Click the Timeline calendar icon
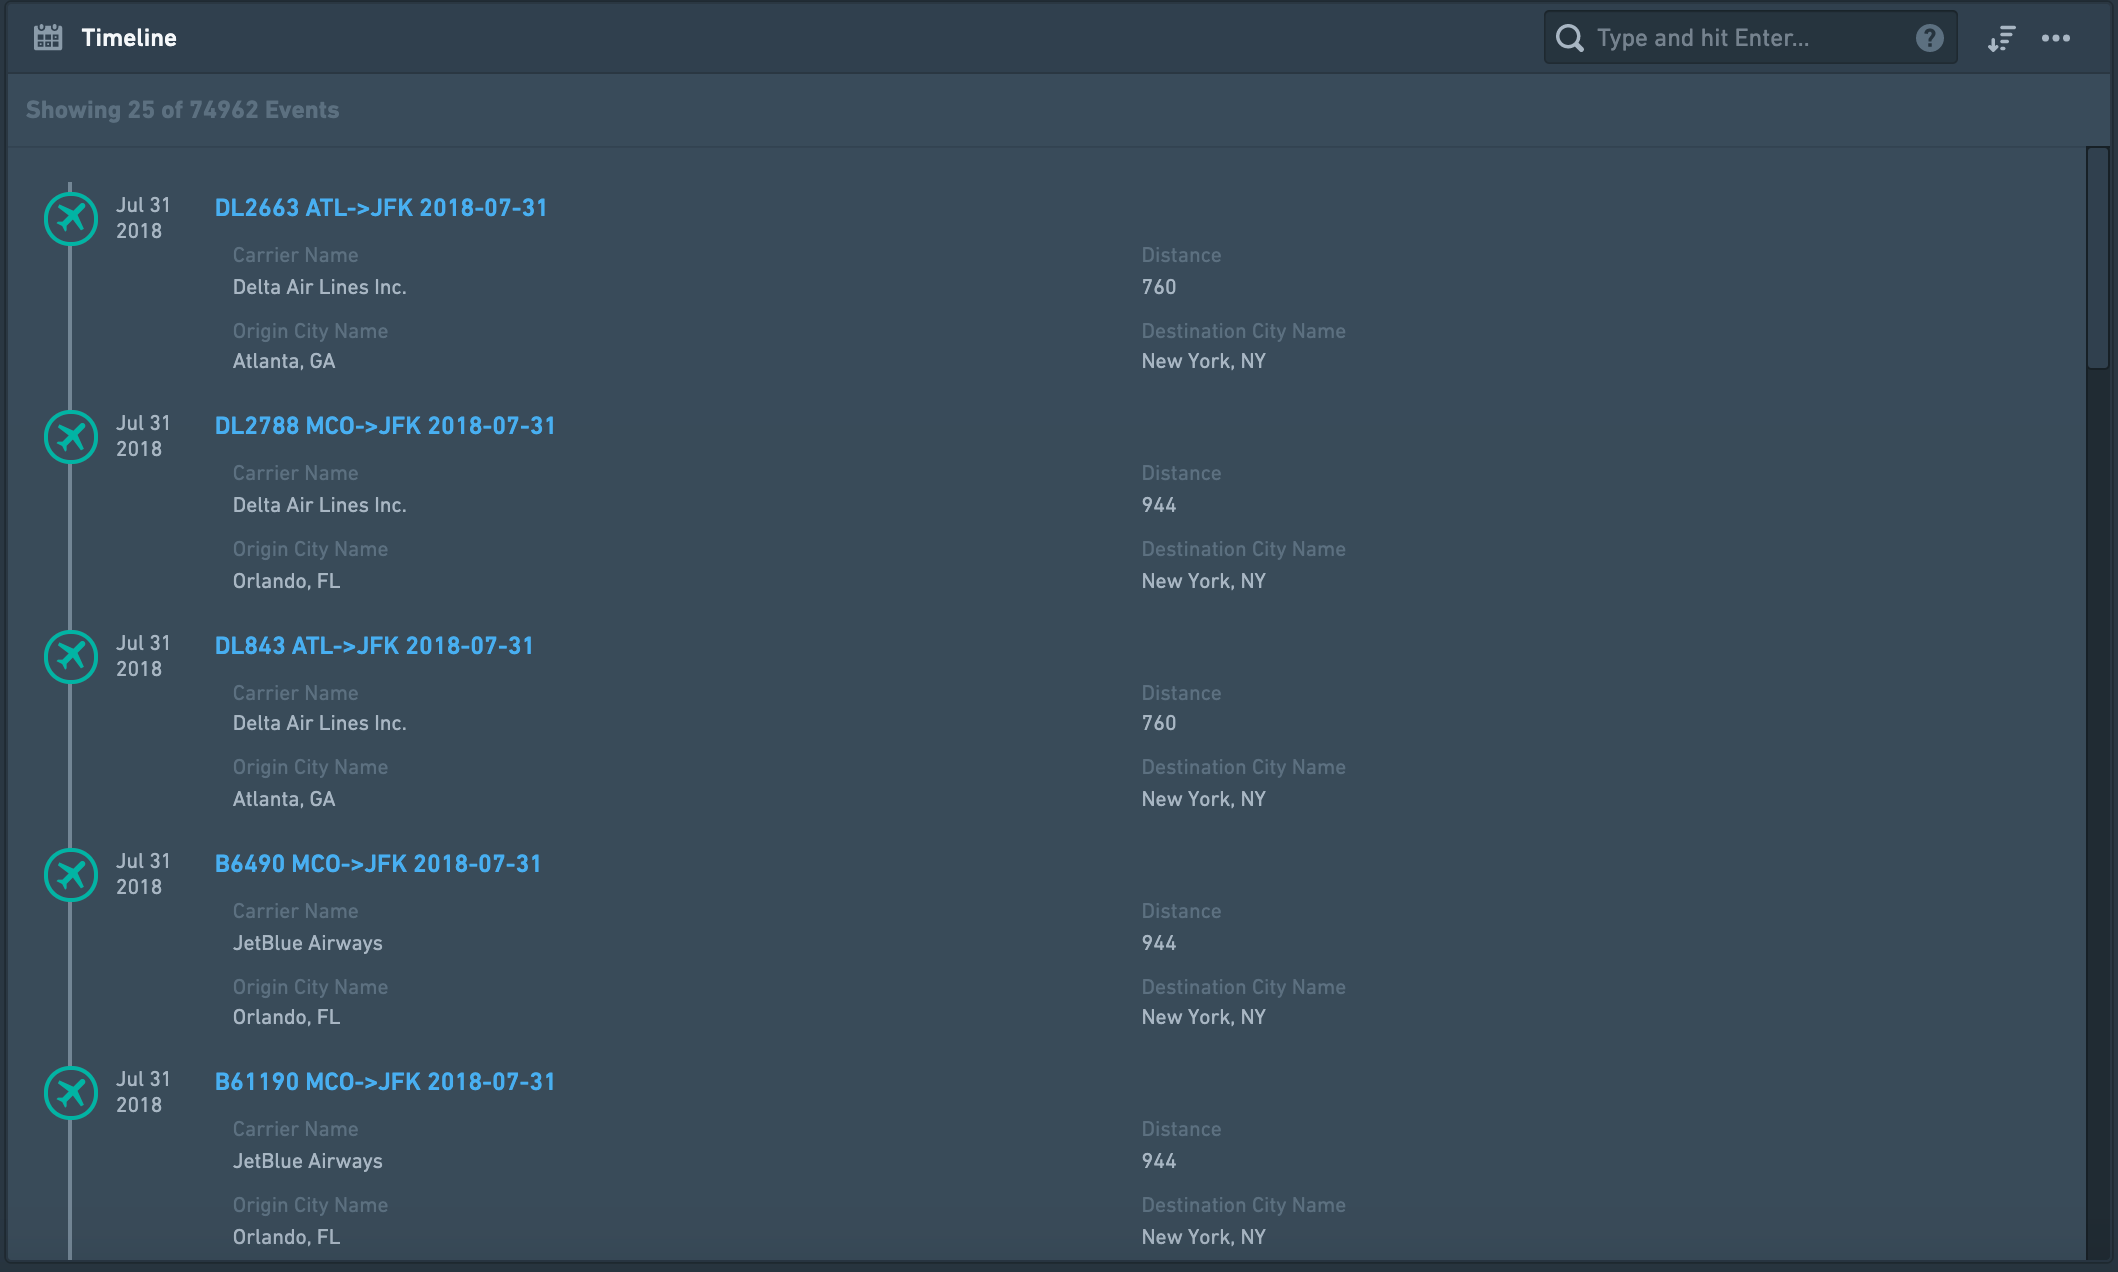2118x1272 pixels. pos(48,38)
